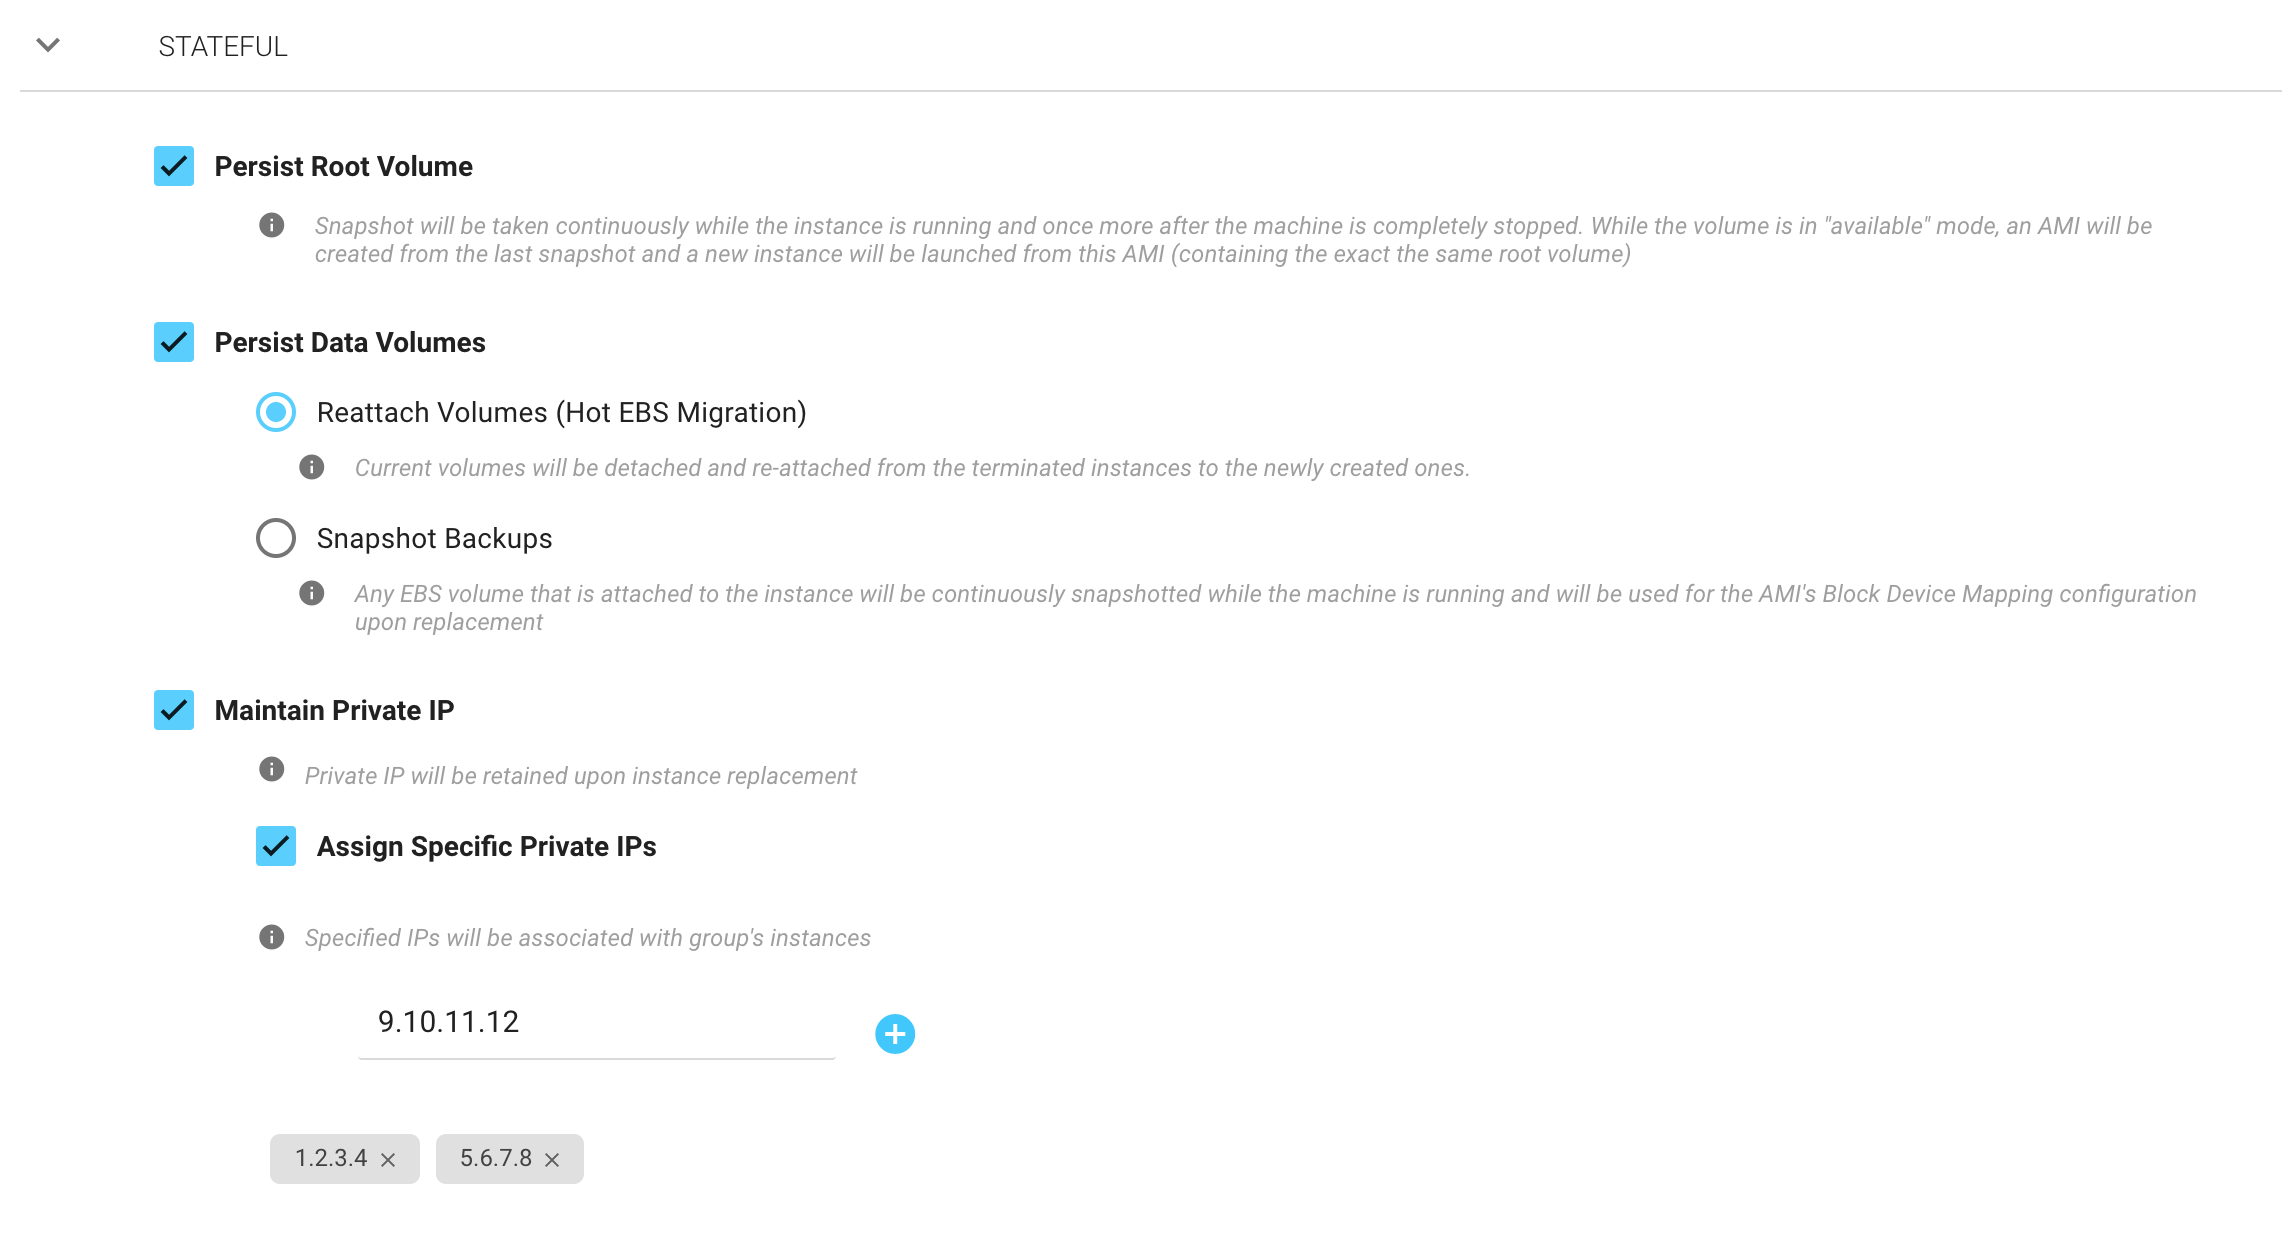Viewport: 2282px width, 1236px height.
Task: Click info icon beside Reattach Volumes description
Action: [x=312, y=467]
